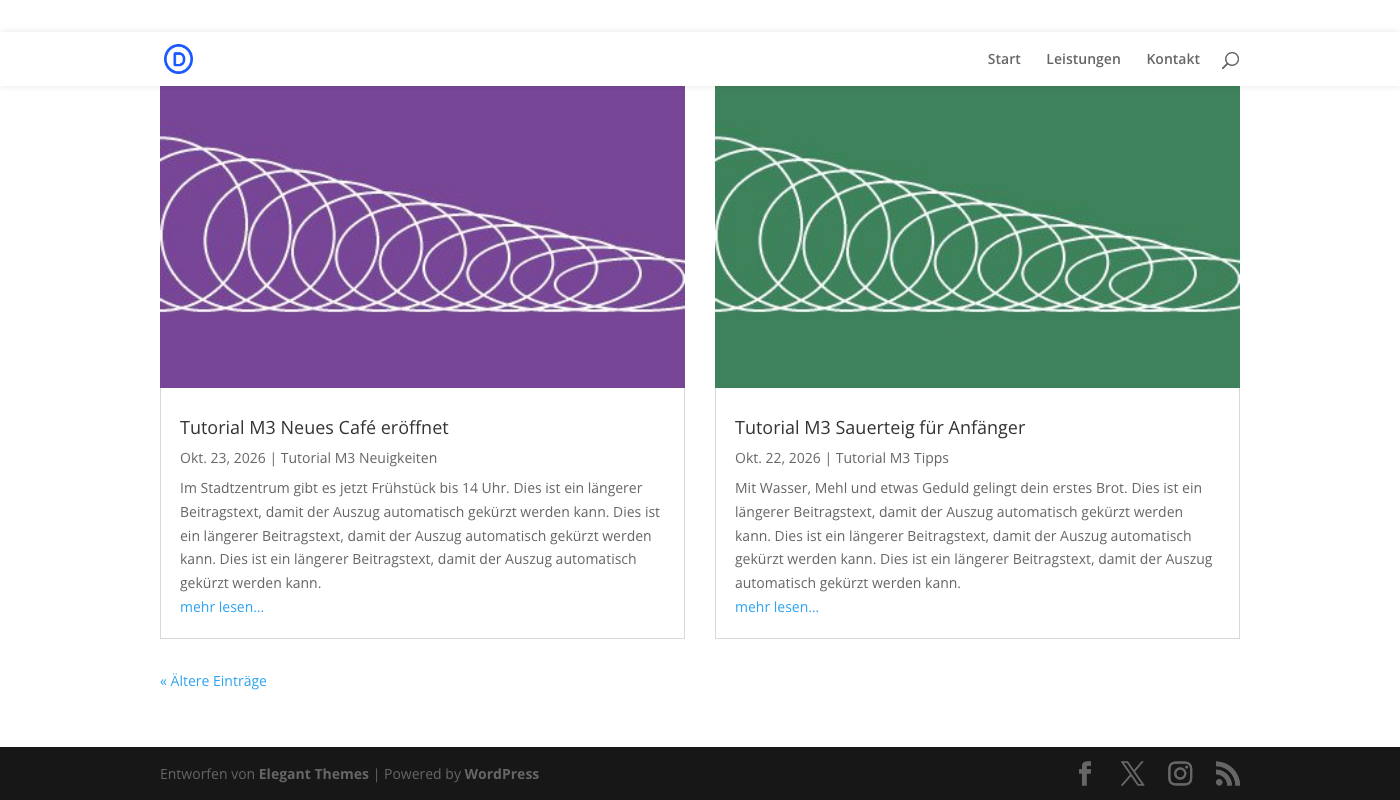This screenshot has width=1400, height=800.
Task: Open the Instagram footer icon
Action: click(x=1180, y=773)
